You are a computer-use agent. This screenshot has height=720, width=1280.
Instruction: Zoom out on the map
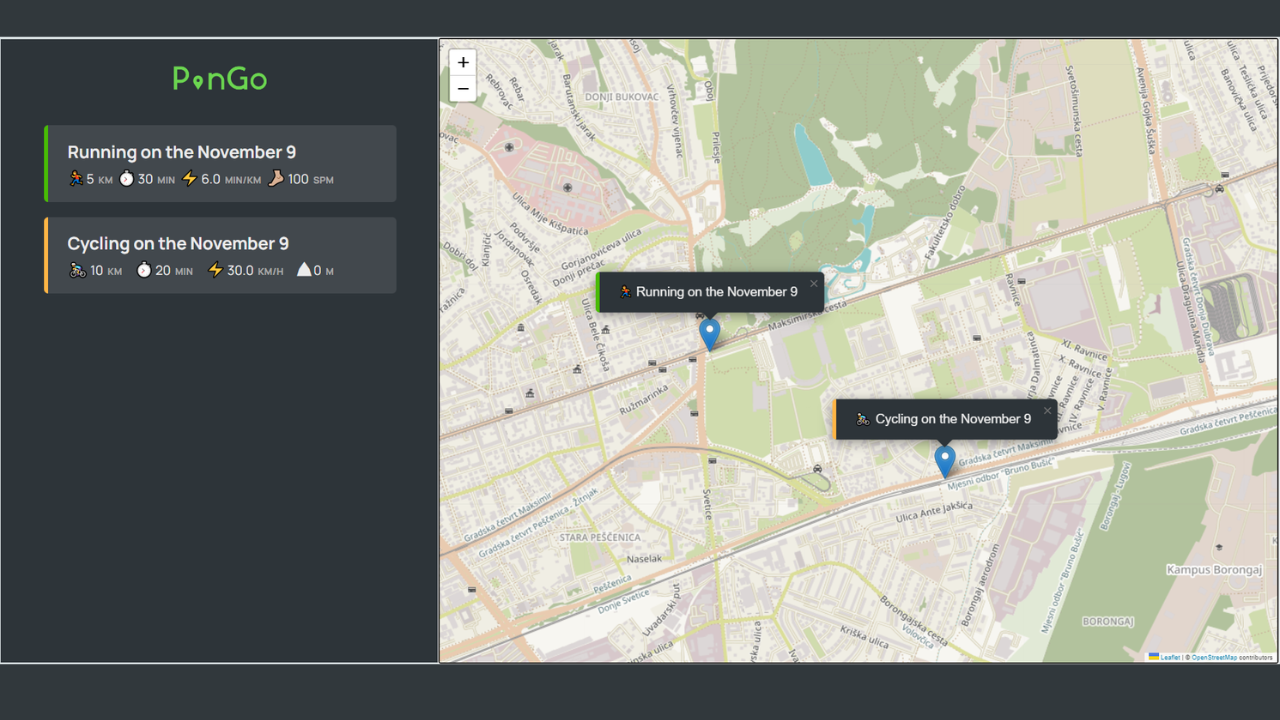[x=463, y=88]
